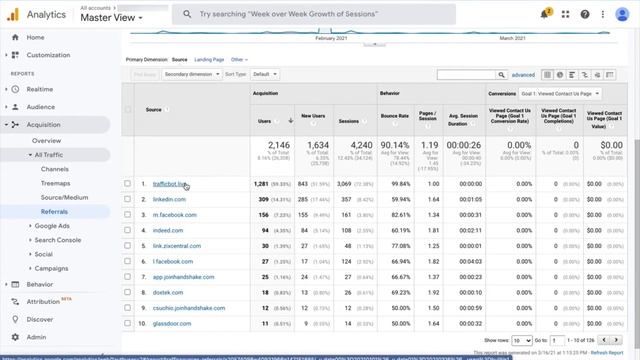Check the app.joinhandshake.com row checkbox
This screenshot has height=360, width=640.
click(x=128, y=277)
